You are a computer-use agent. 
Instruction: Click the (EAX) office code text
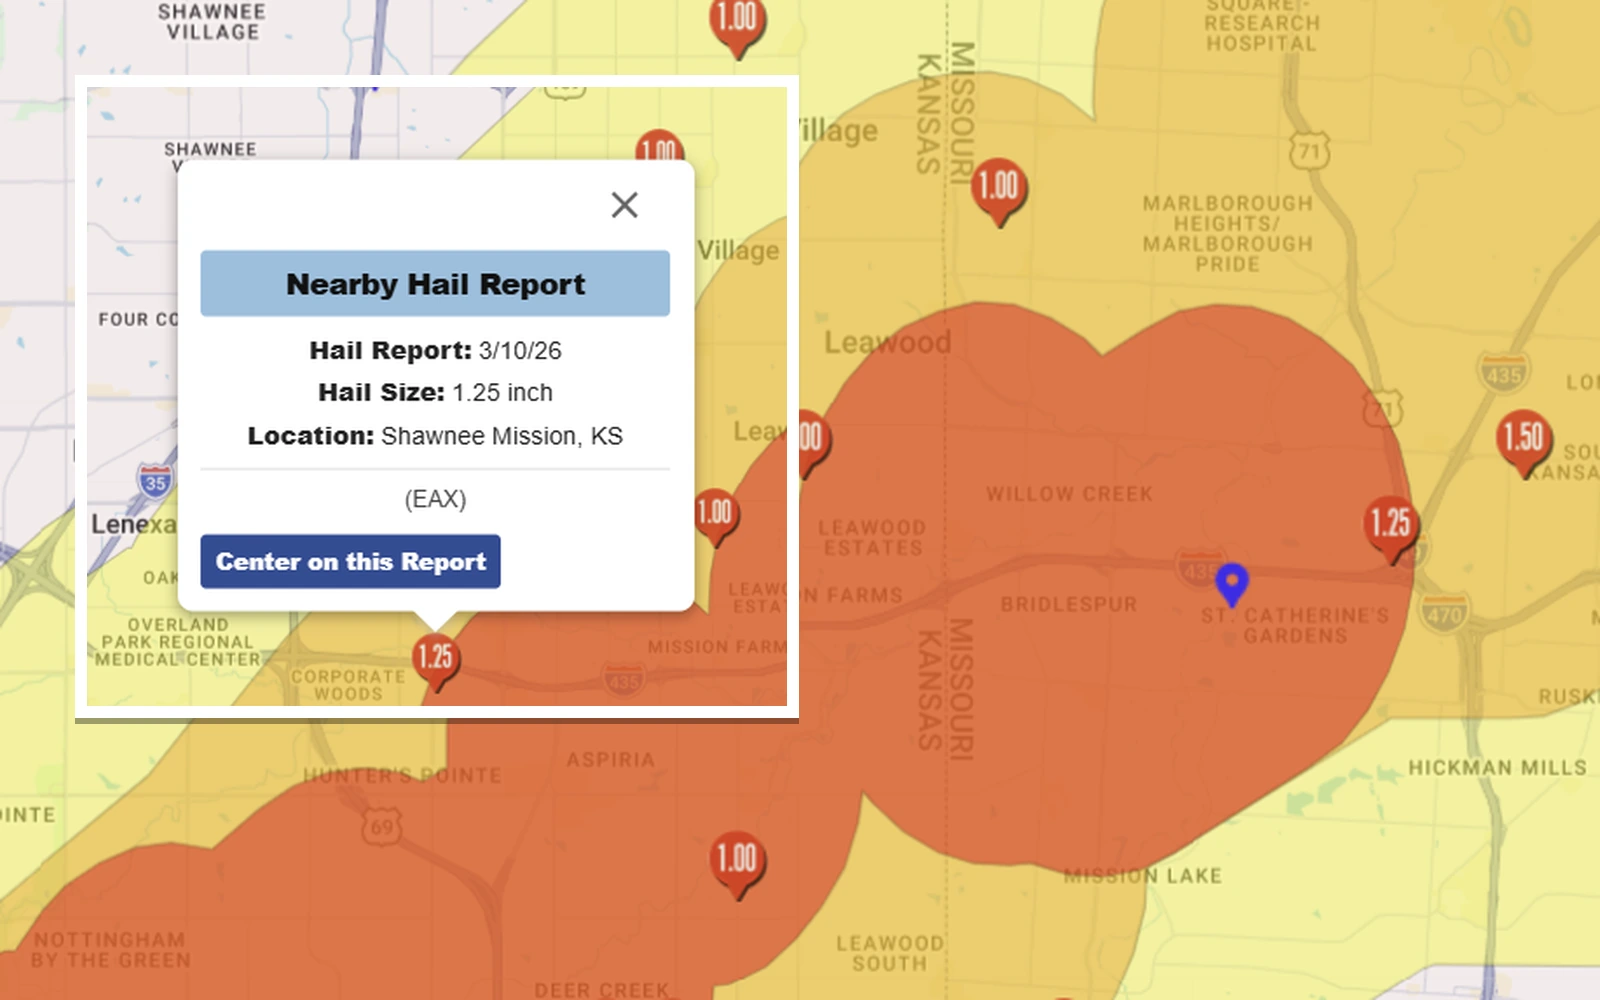(x=435, y=499)
